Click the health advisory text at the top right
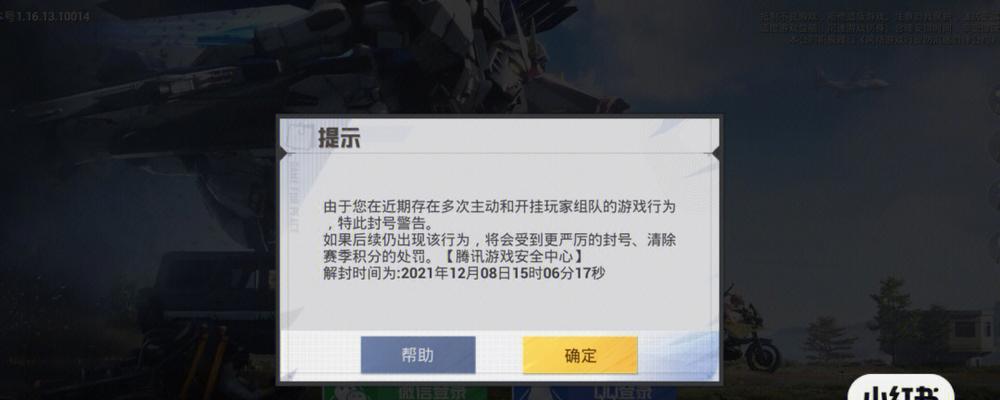Screen dimensions: 1000x400 879,29
